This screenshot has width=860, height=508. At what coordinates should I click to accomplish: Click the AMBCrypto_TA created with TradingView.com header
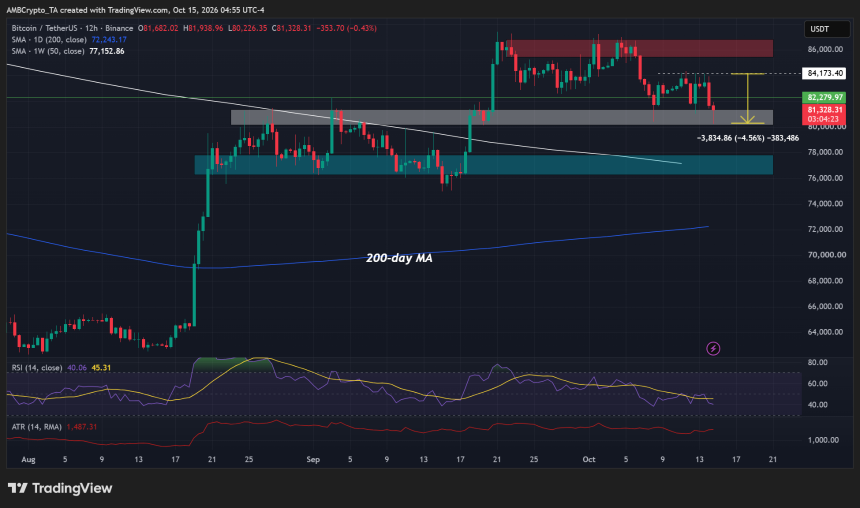(135, 10)
